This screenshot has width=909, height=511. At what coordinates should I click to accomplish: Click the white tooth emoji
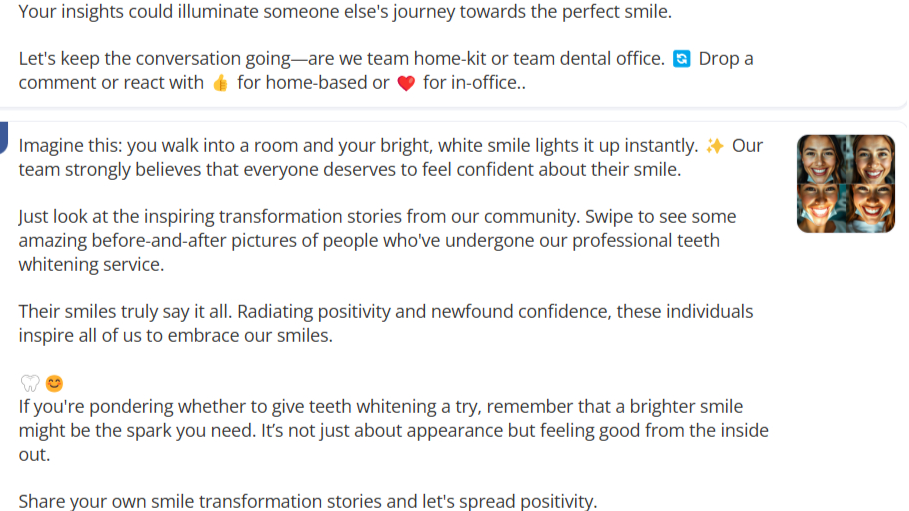tap(30, 383)
